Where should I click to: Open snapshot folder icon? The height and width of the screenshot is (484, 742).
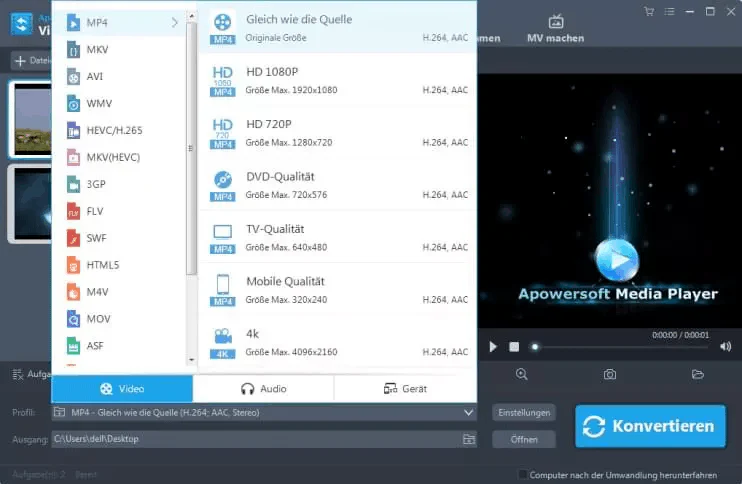click(x=698, y=374)
